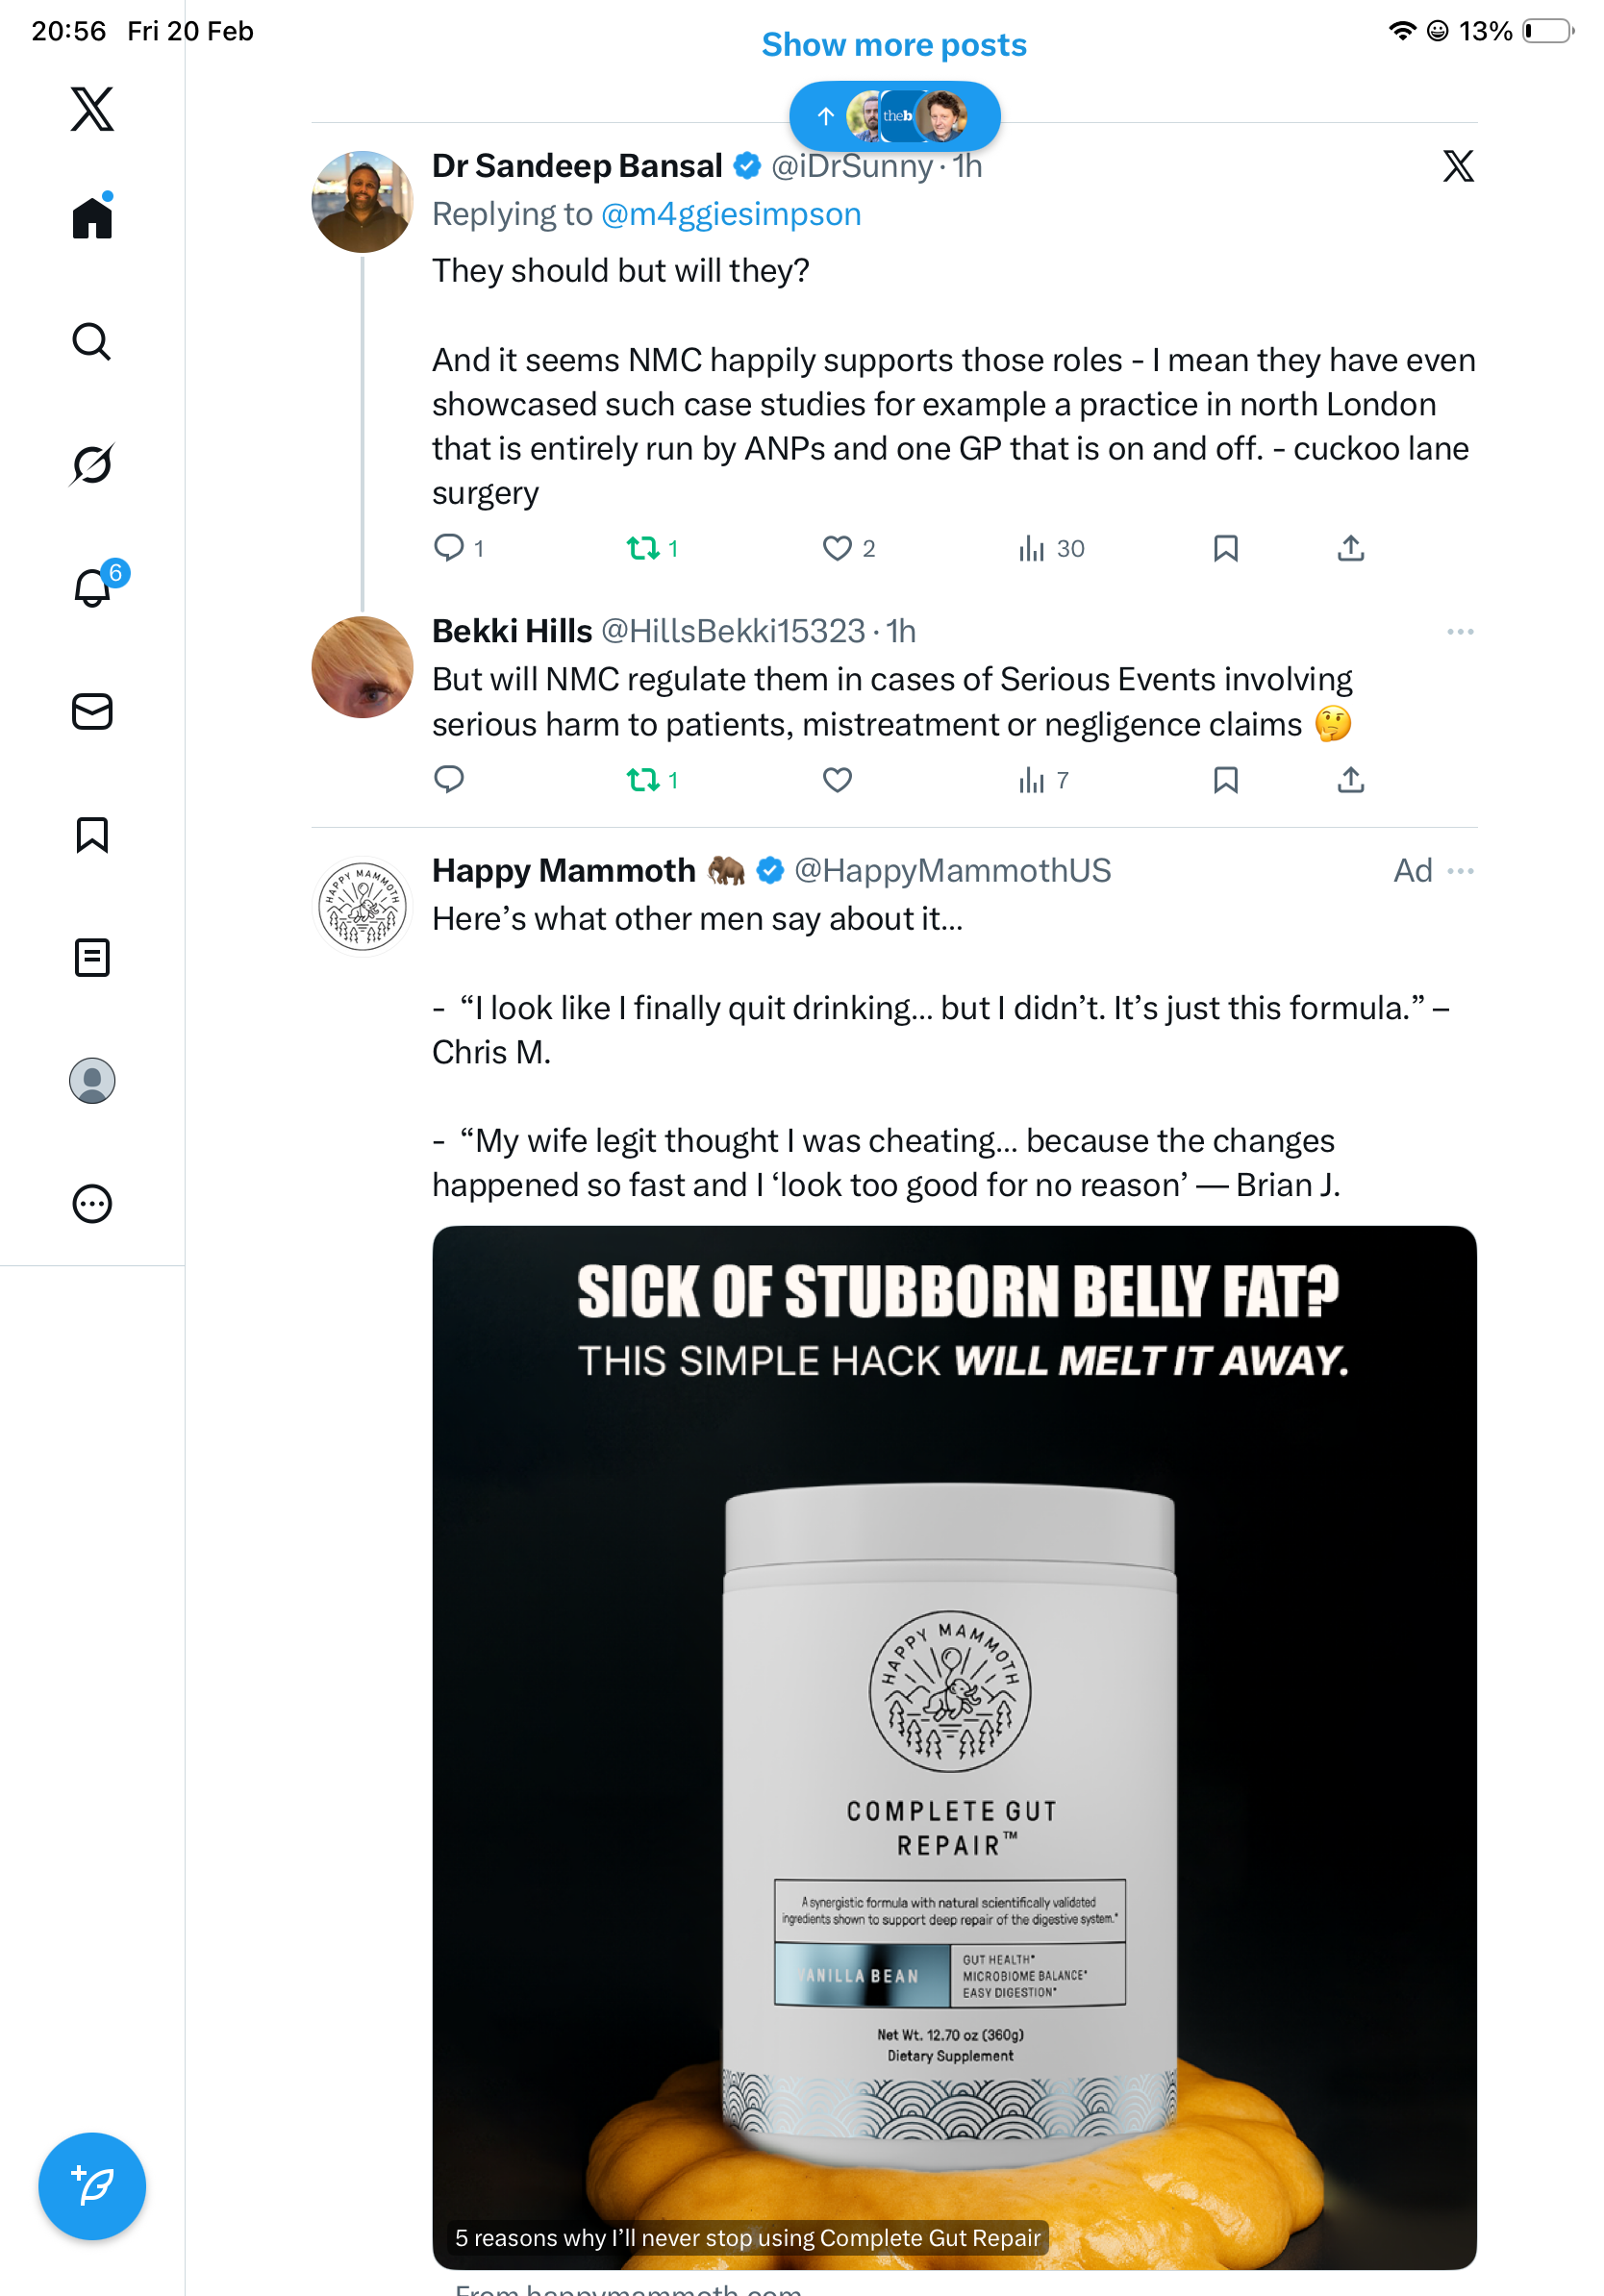The height and width of the screenshot is (2296, 1604).
Task: Like Dr Sandeep Bansal's post
Action: pos(837,548)
